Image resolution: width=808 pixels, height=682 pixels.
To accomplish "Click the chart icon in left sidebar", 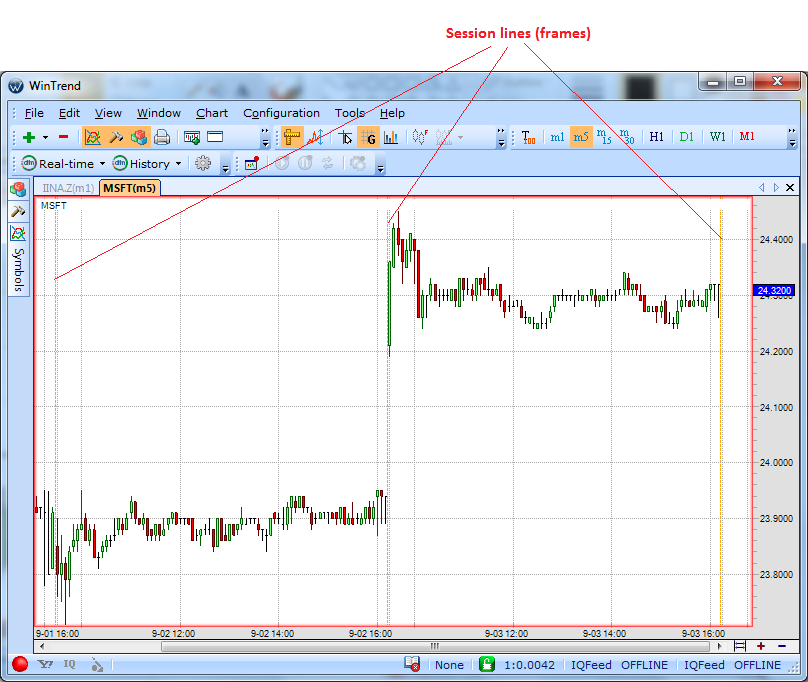I will pyautogui.click(x=18, y=234).
